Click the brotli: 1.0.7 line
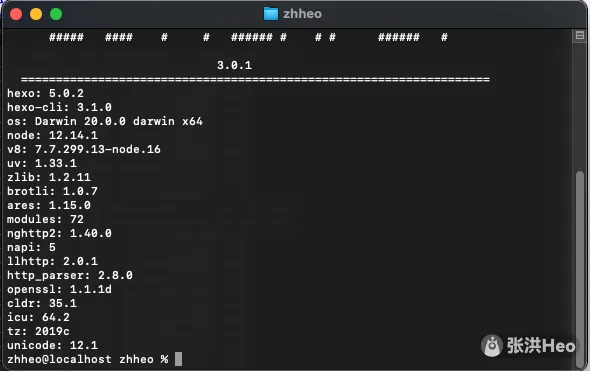The image size is (590, 371). click(x=52, y=191)
